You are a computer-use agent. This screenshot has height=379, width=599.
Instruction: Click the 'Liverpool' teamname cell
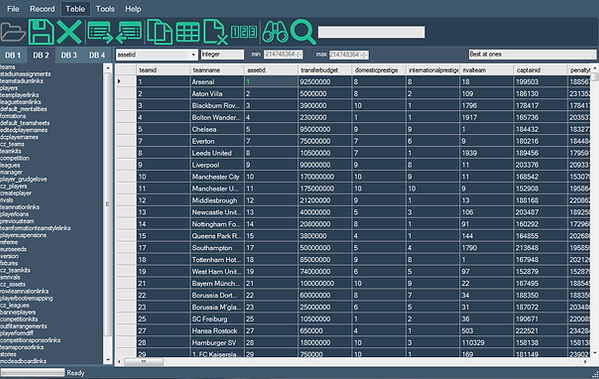(217, 165)
